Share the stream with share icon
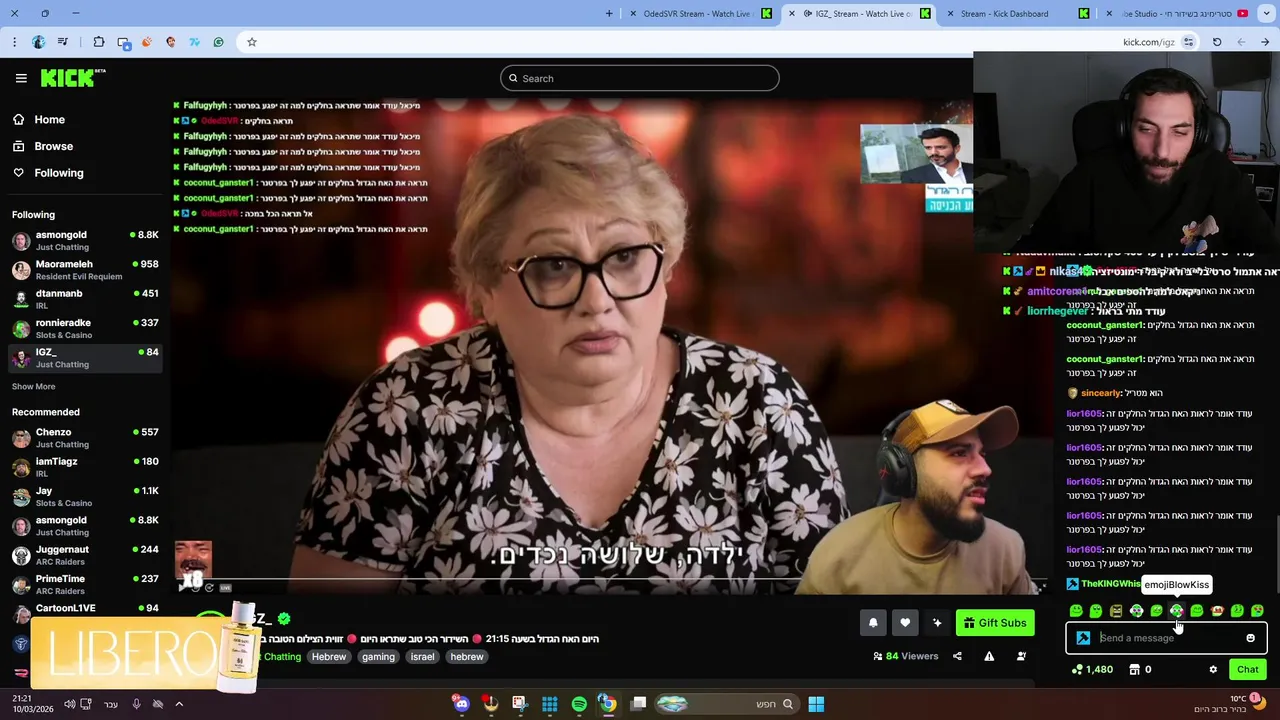The image size is (1280, 720). [x=957, y=656]
